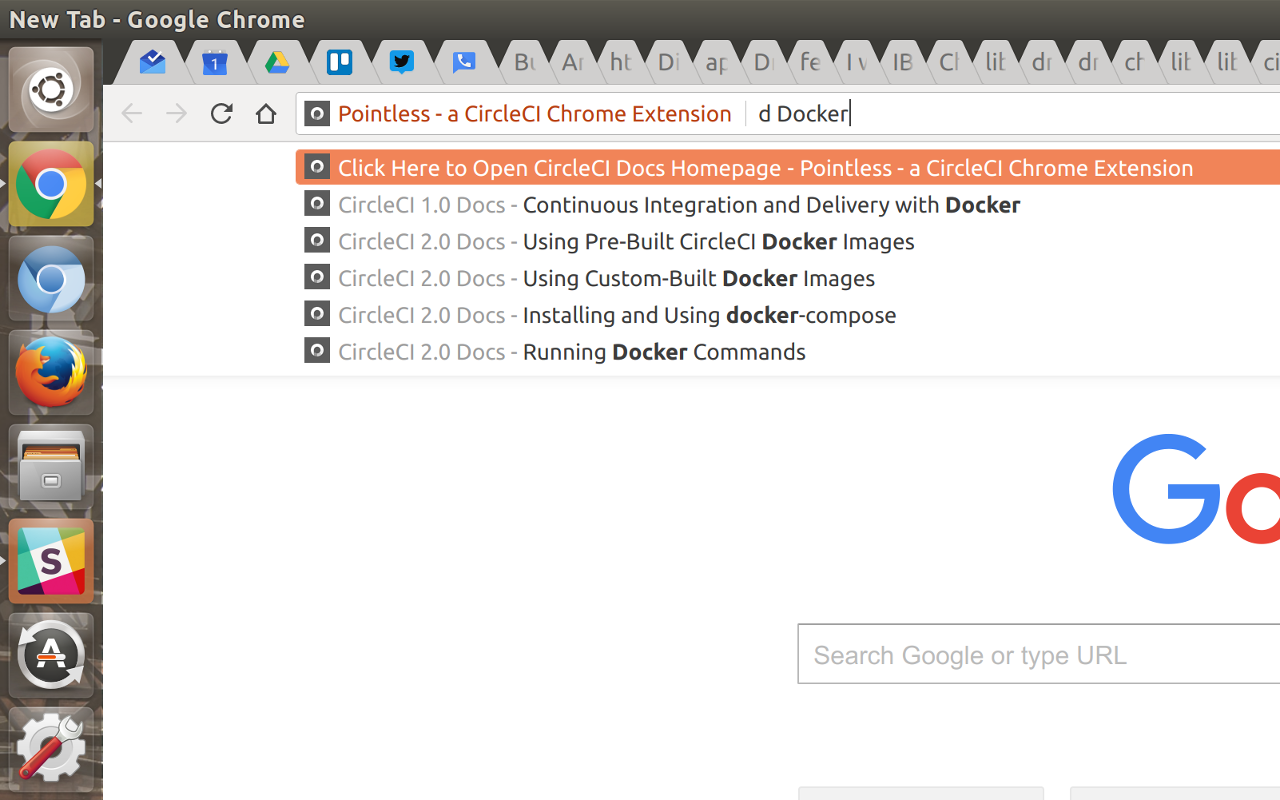
Task: Switch to the Twitter pinned tab
Action: point(402,63)
